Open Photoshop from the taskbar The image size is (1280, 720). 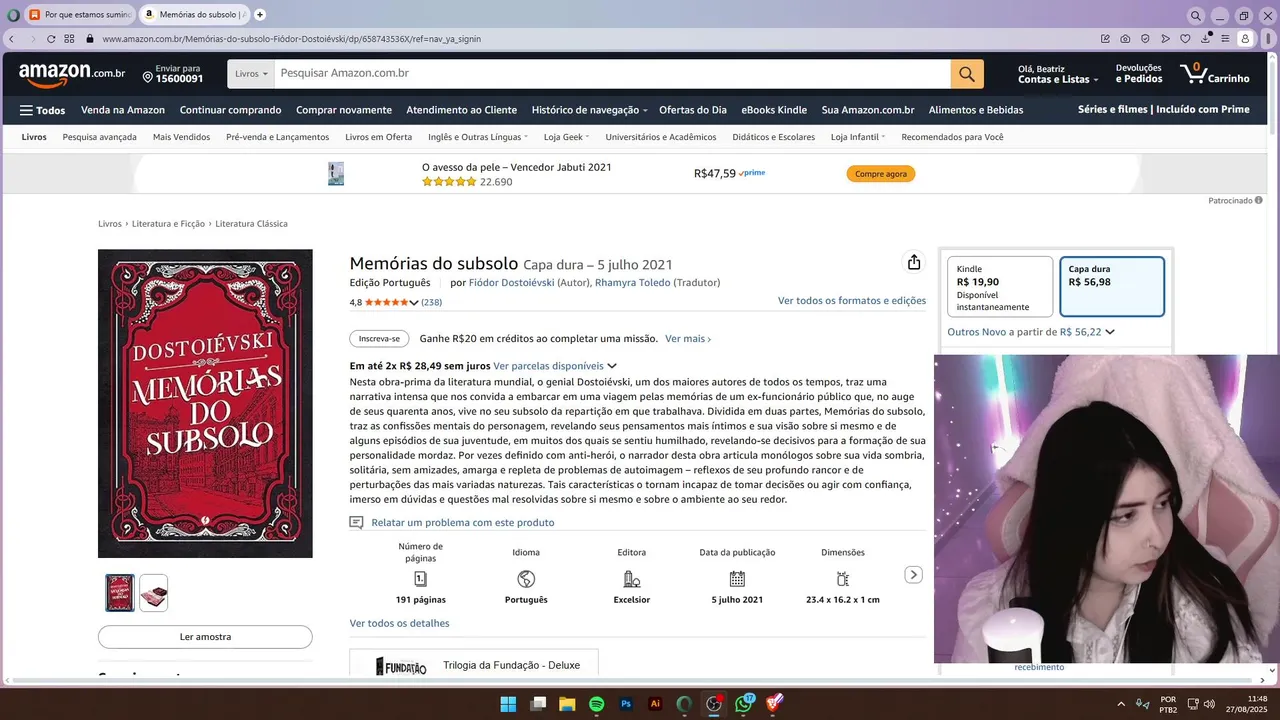(x=626, y=704)
